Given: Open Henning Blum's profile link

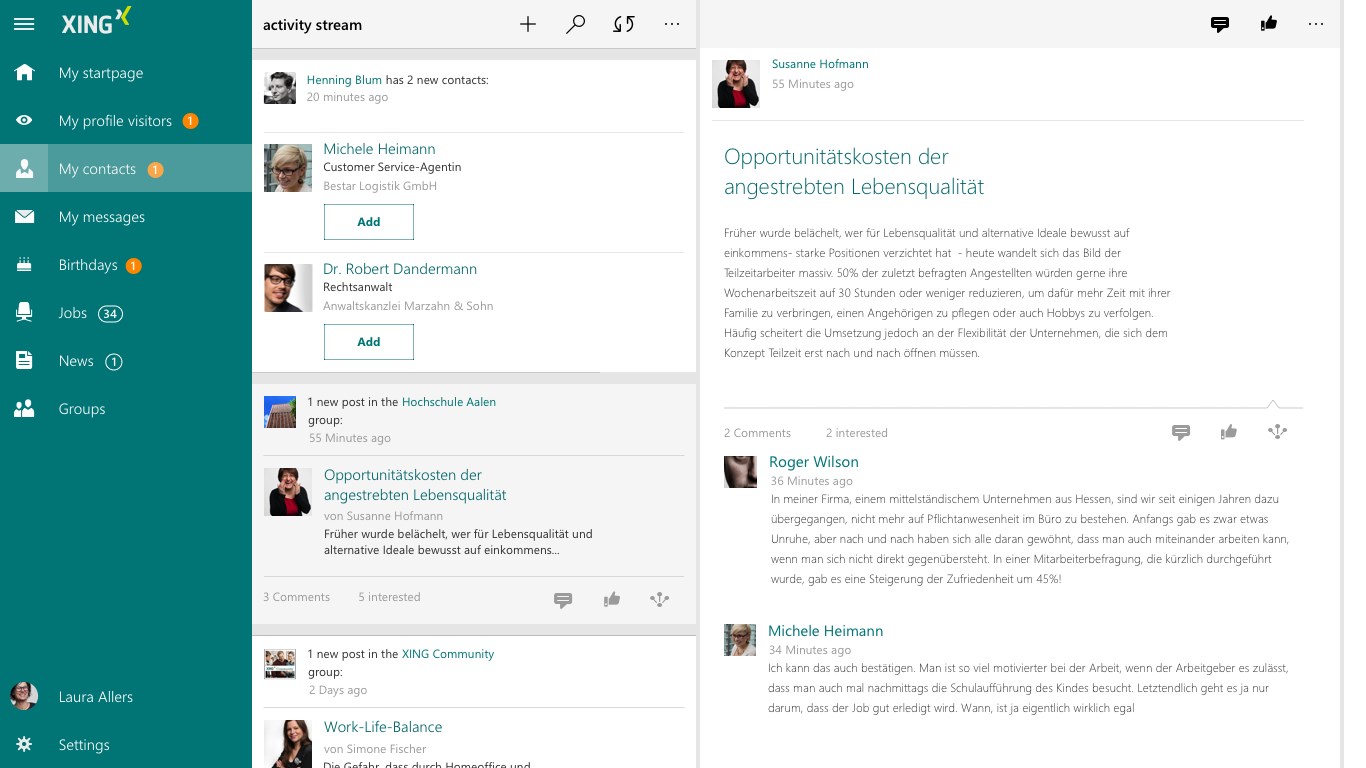Looking at the screenshot, I should tap(344, 79).
